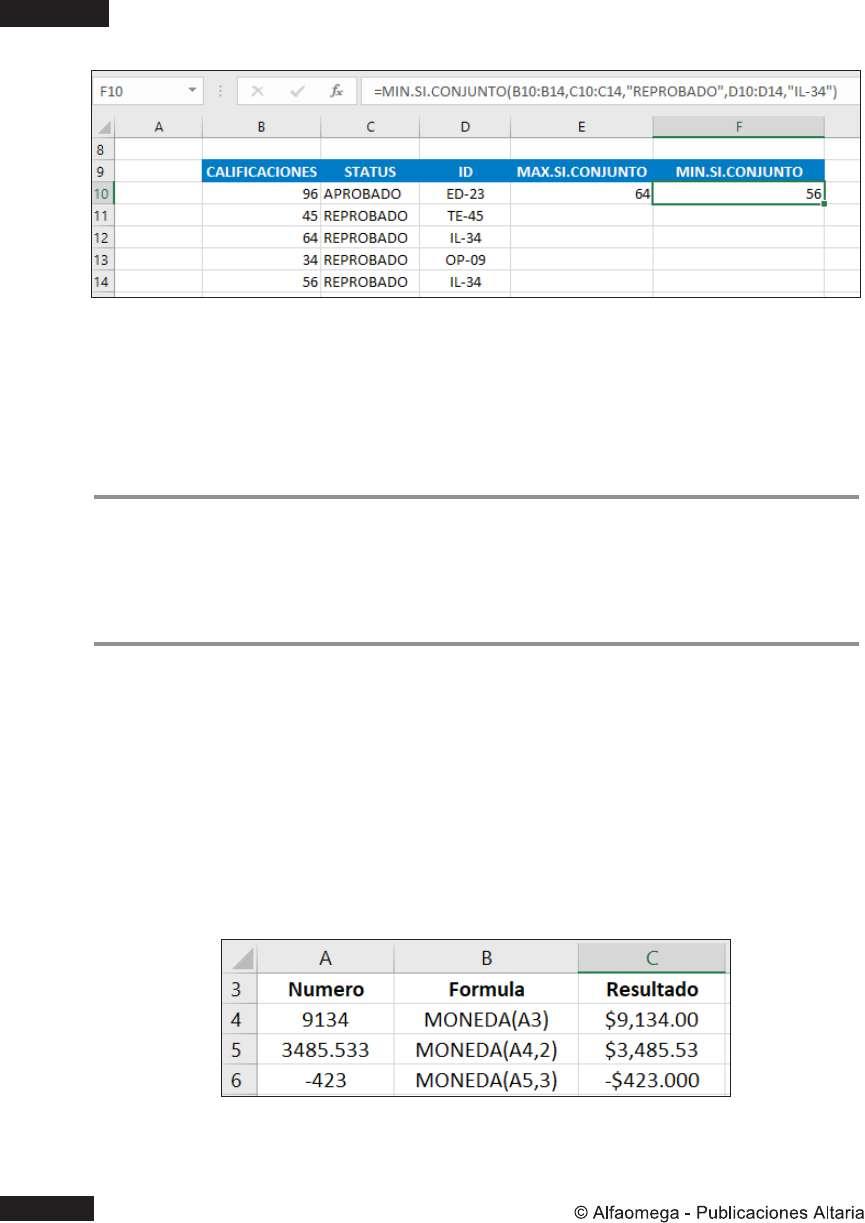Image resolution: width=865 pixels, height=1223 pixels.
Task: Select the APROBADO status cell
Action: click(370, 194)
